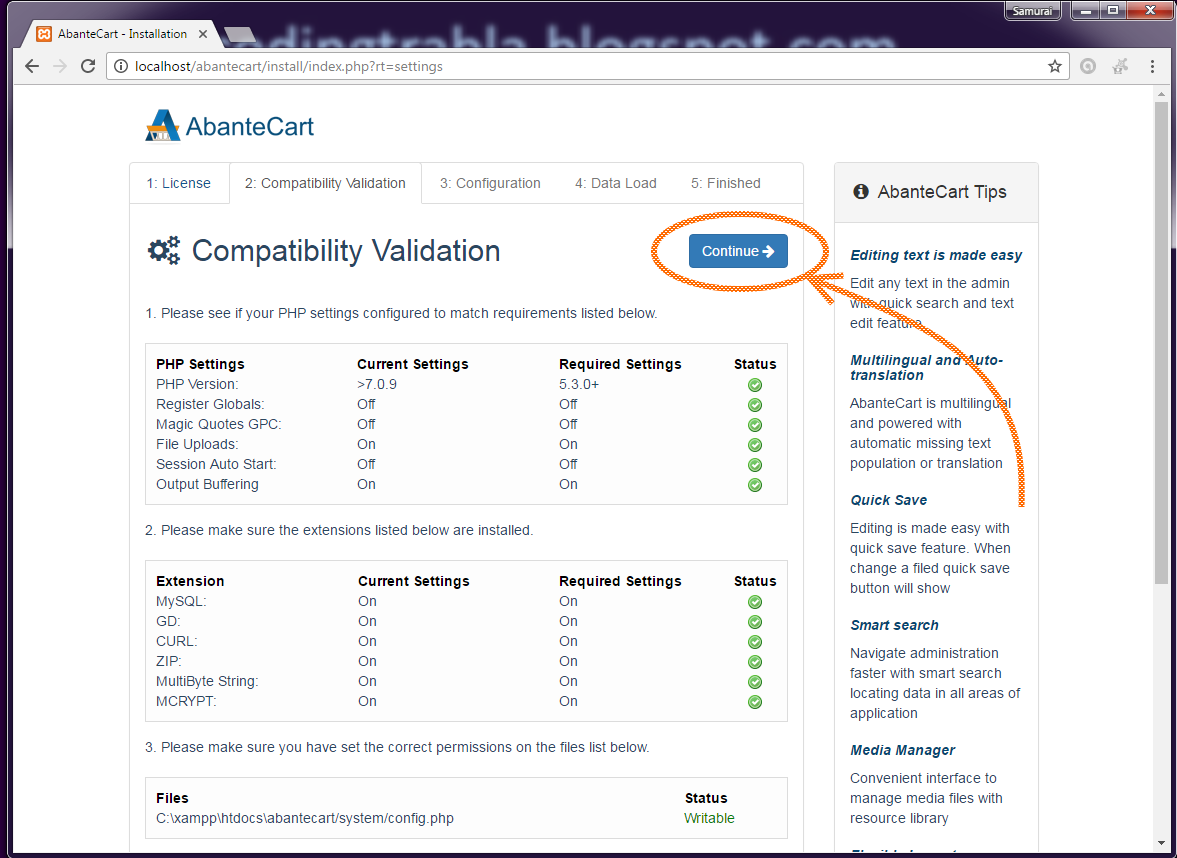
Task: Click the 'Writable' status text
Action: (x=709, y=818)
